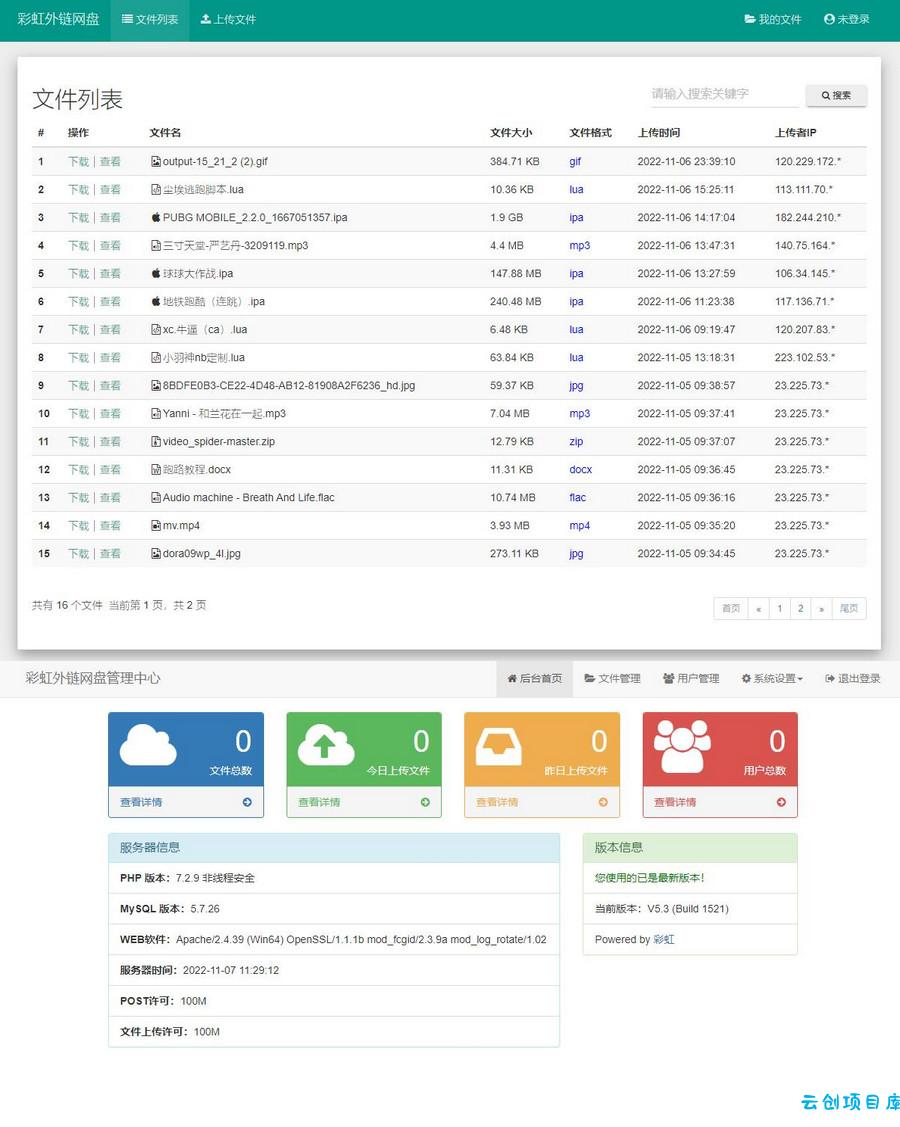Click the Apple icon beside 地铁跑酷 ipa
This screenshot has height=1127, width=900.
click(156, 301)
